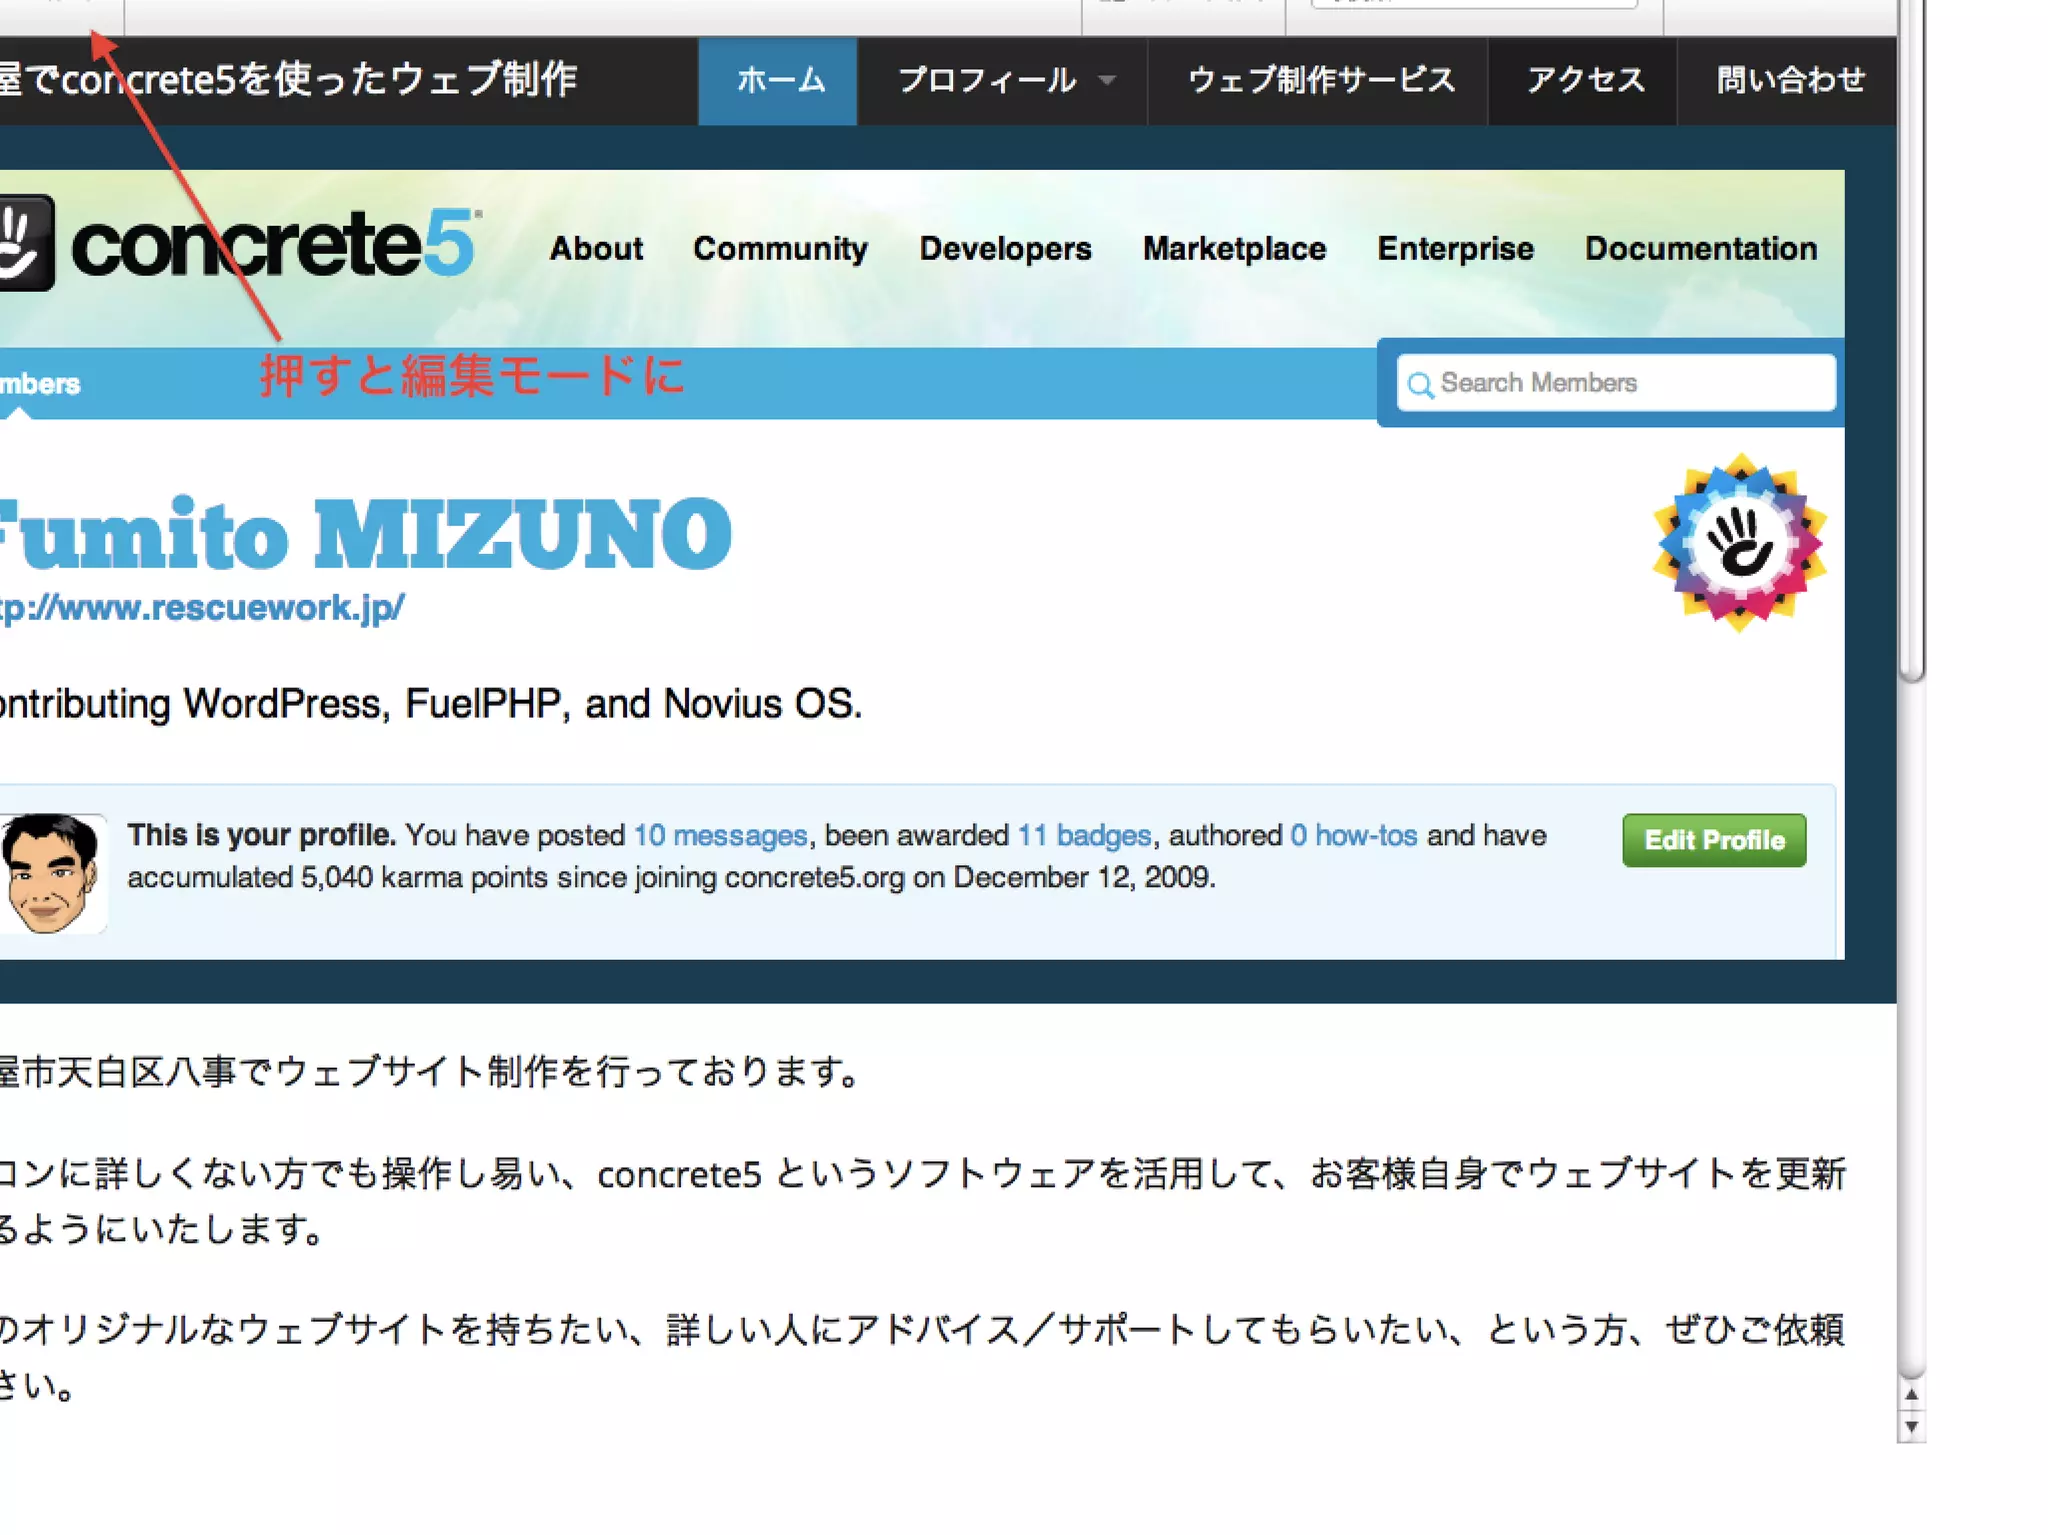Viewport: 2048px width, 1535px height.
Task: Open the 11 badges link
Action: 1084,835
